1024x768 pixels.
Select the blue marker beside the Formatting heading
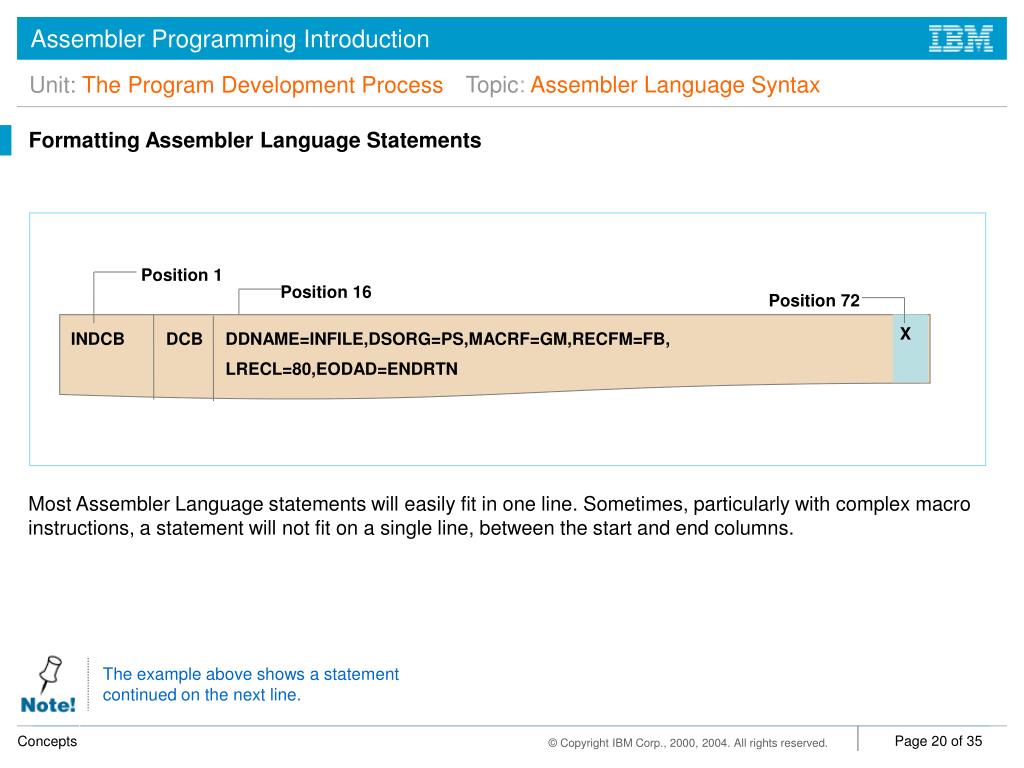(5, 141)
